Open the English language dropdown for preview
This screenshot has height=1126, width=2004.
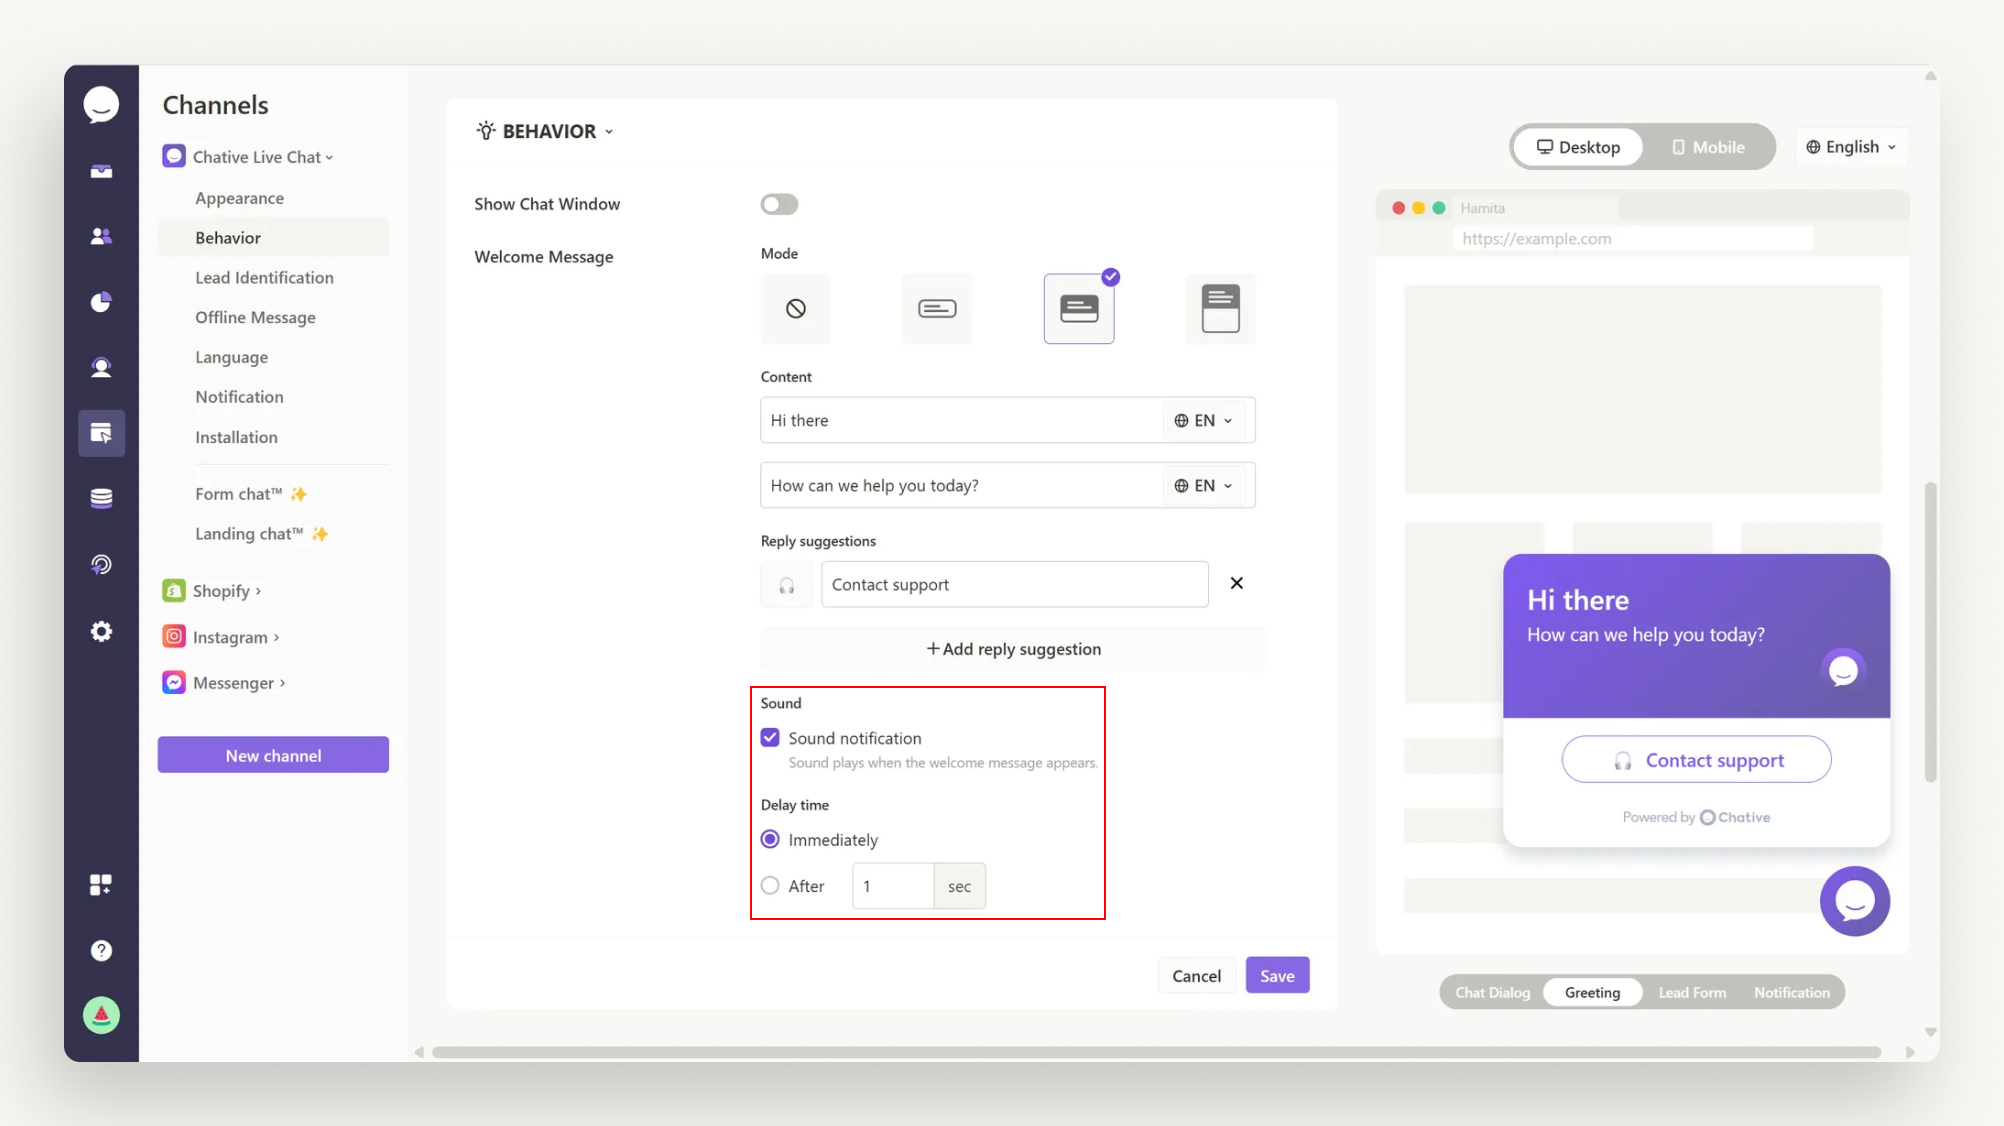pyautogui.click(x=1851, y=147)
